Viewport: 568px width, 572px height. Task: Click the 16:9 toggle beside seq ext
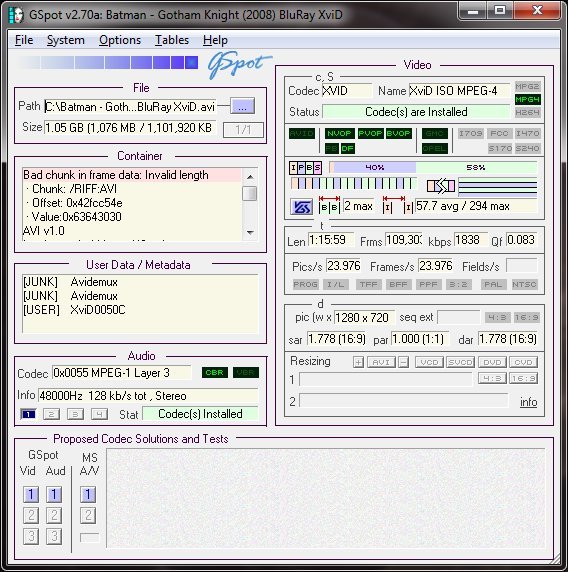click(526, 317)
